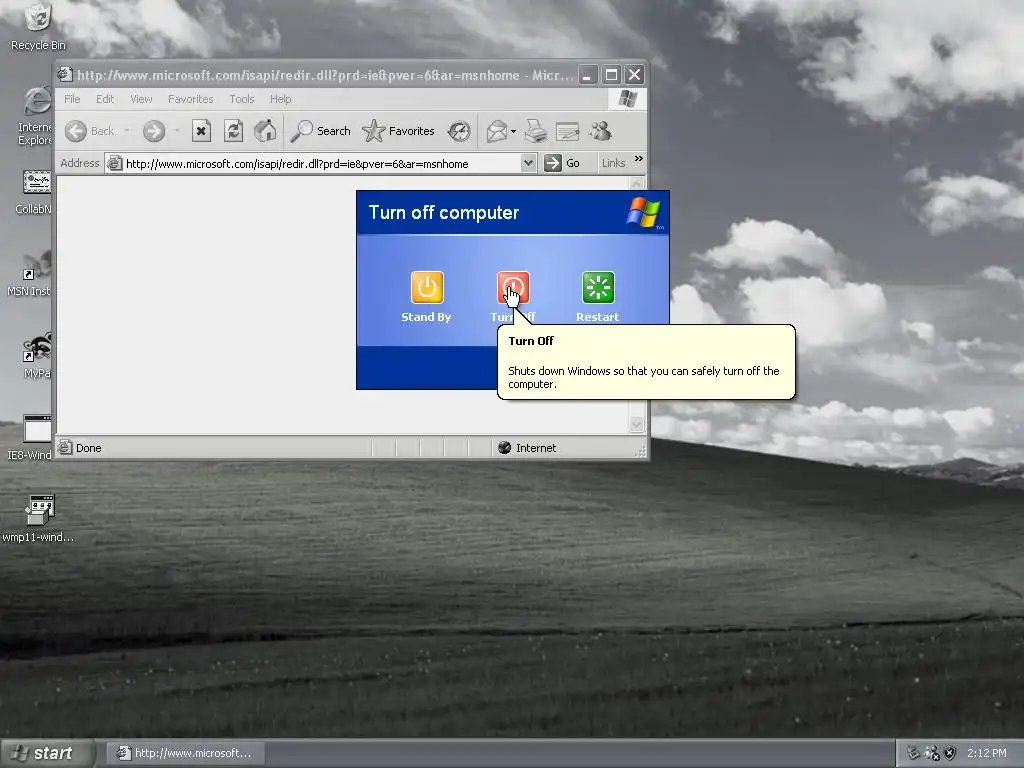Image resolution: width=1024 pixels, height=768 pixels.
Task: Open the View menu
Action: tap(141, 99)
